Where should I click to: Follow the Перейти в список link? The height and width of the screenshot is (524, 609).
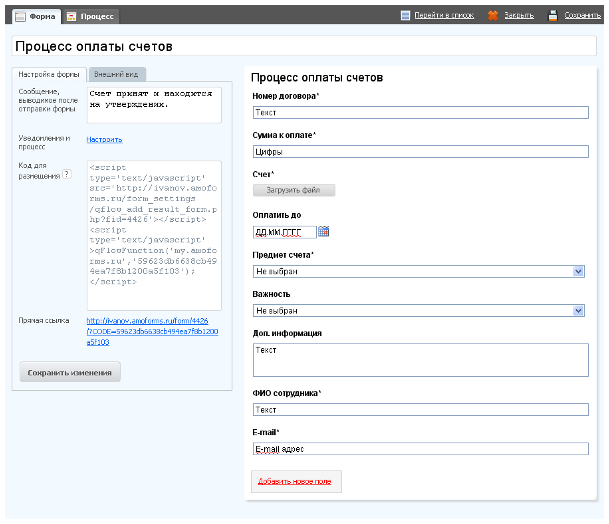(444, 15)
